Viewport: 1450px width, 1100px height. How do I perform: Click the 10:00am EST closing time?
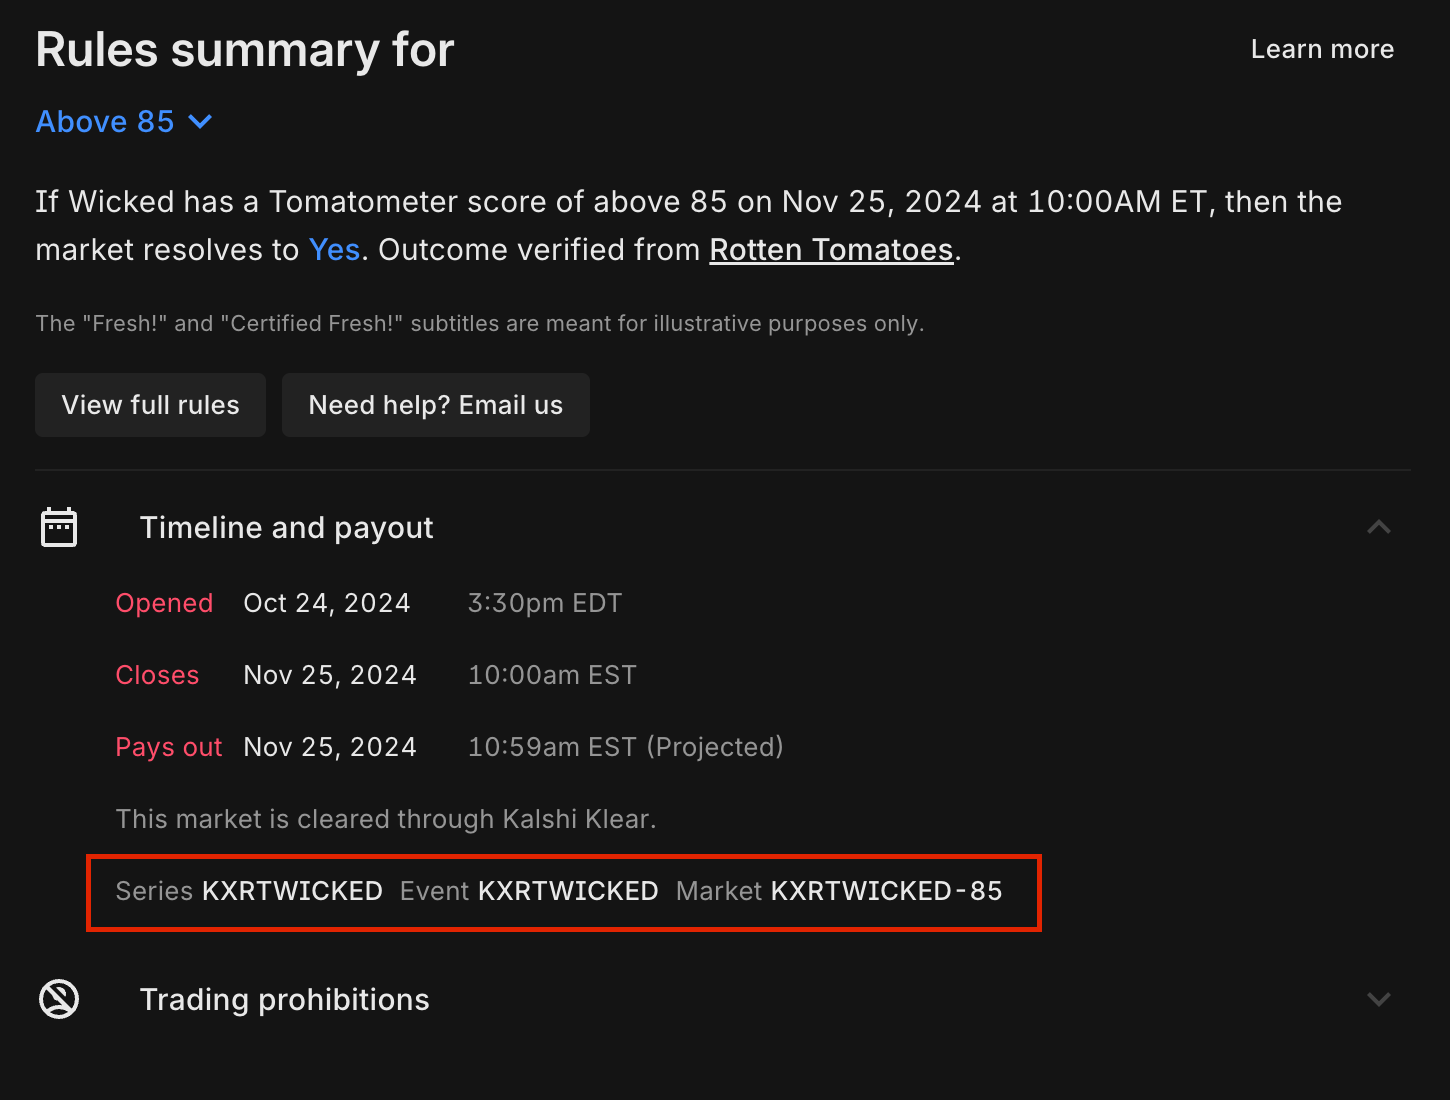tap(552, 675)
